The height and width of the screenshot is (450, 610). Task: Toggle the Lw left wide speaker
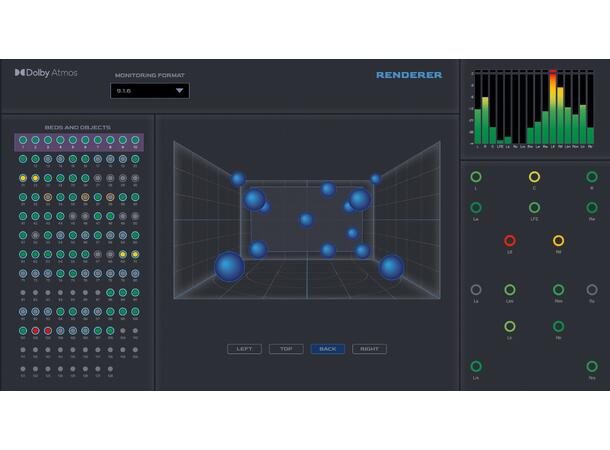point(476,208)
